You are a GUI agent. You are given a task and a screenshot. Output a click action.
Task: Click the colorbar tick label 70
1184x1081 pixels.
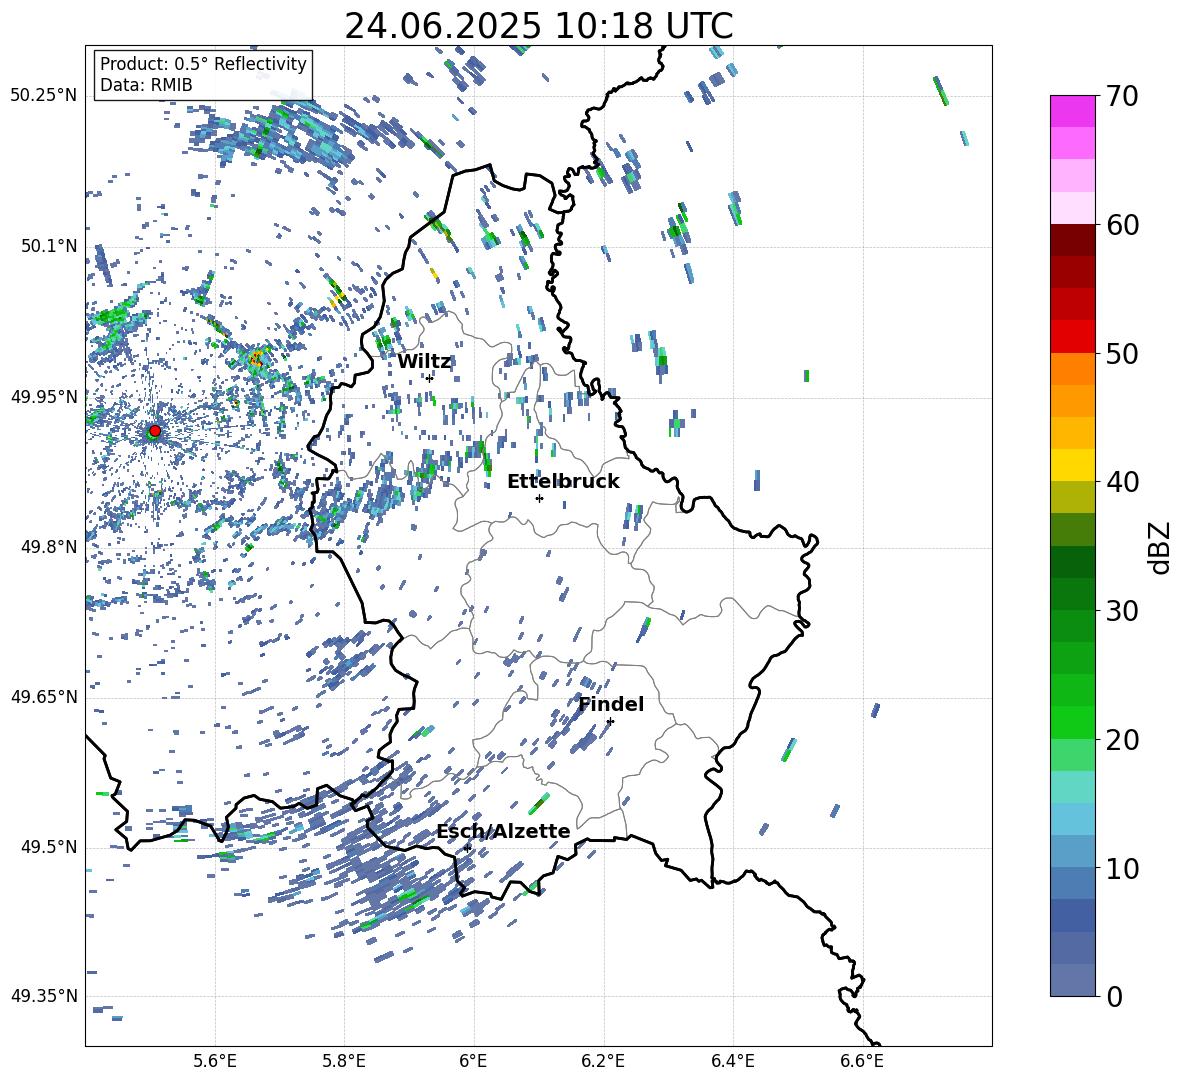click(x=1122, y=97)
